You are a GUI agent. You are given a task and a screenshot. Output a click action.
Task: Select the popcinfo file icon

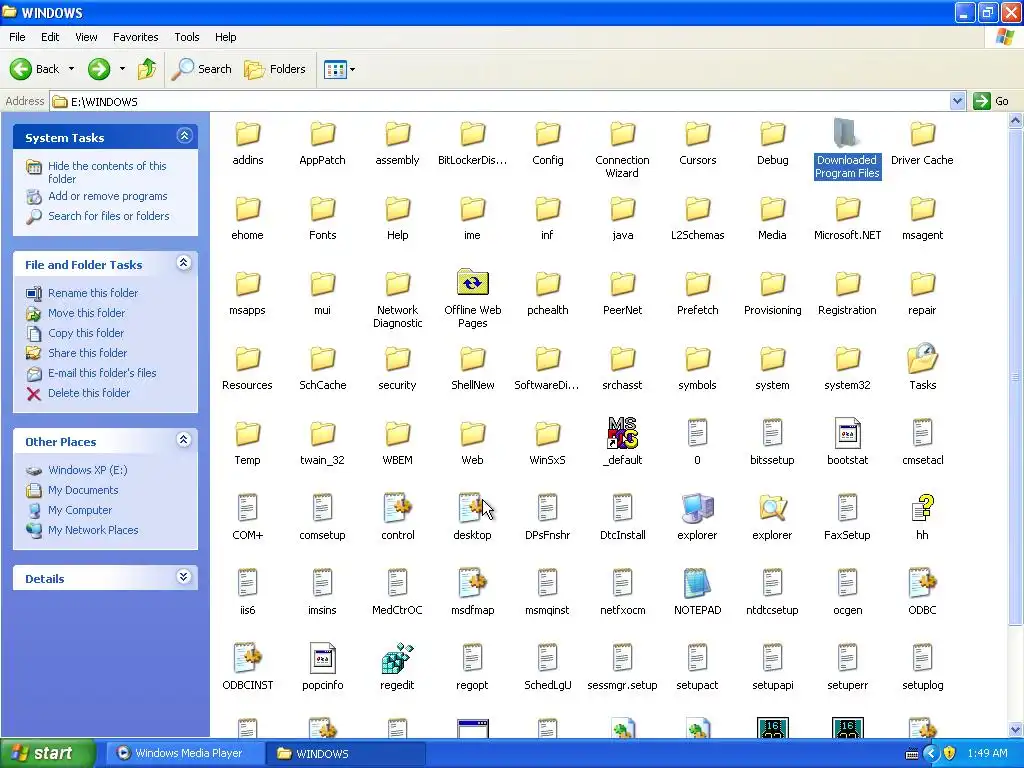[x=323, y=658]
